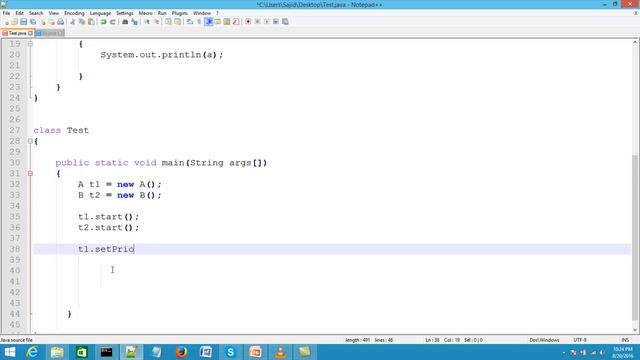Place cursor after t1.setPrio text
This screenshot has height=360, width=640.
tap(134, 249)
